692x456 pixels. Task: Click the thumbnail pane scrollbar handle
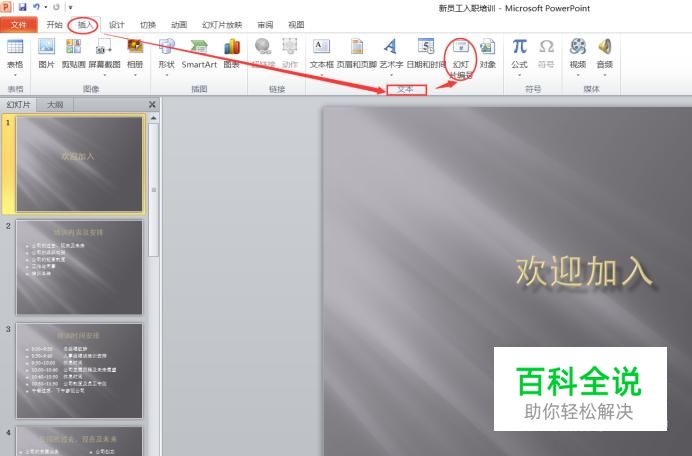point(154,190)
